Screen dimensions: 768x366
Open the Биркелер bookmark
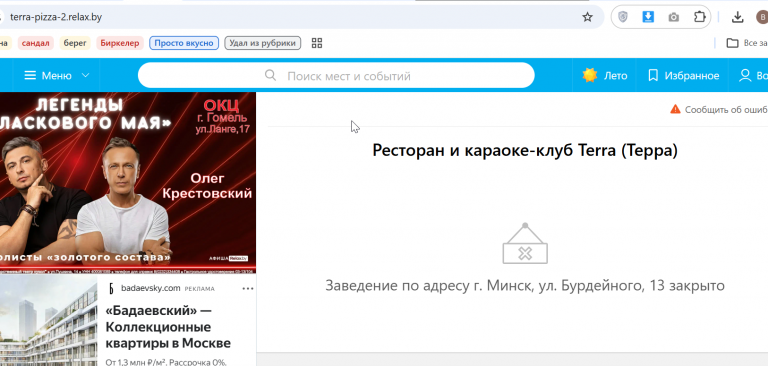click(x=120, y=43)
